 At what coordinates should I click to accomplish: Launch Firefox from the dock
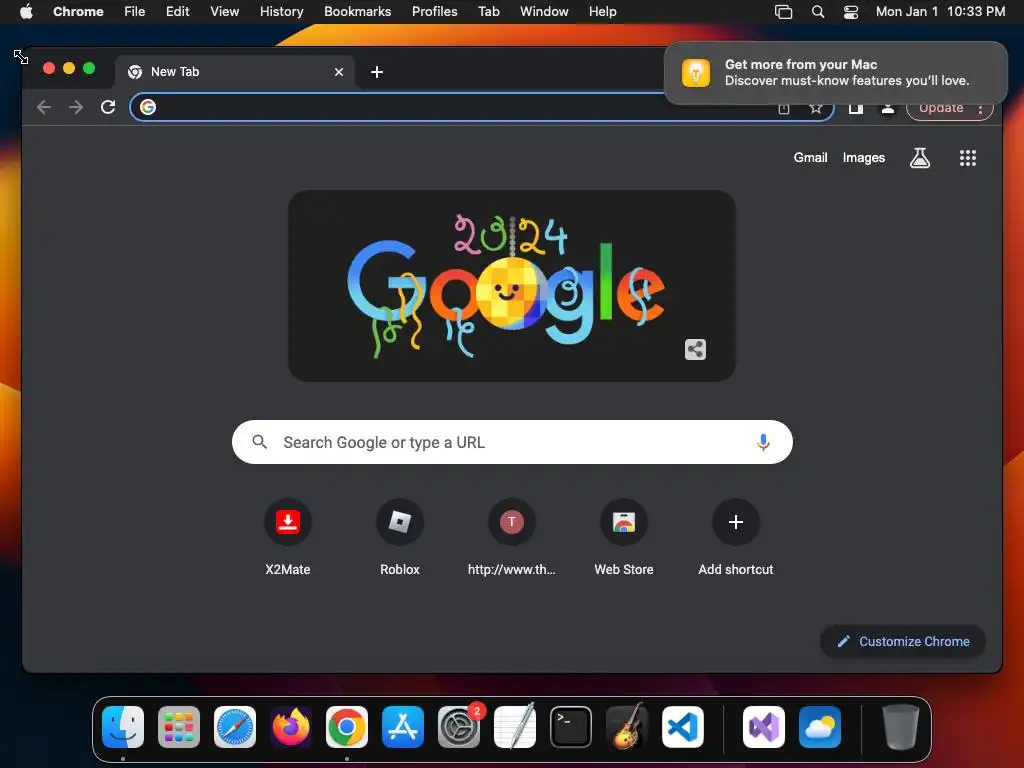291,727
